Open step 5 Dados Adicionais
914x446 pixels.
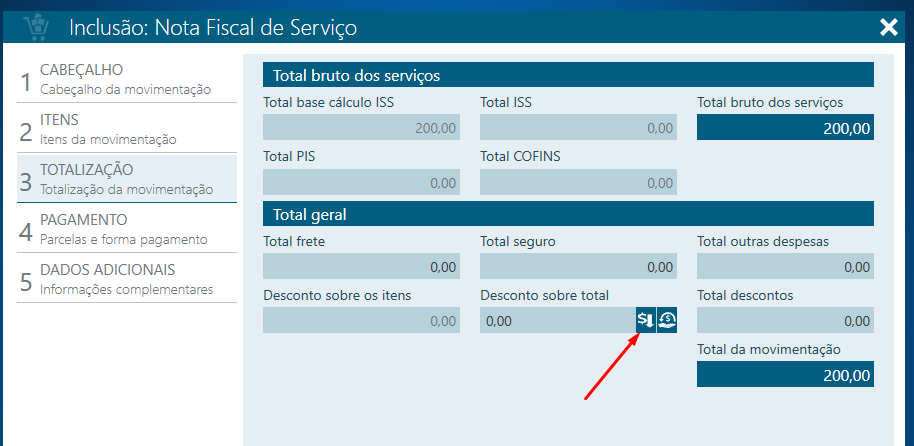126,279
